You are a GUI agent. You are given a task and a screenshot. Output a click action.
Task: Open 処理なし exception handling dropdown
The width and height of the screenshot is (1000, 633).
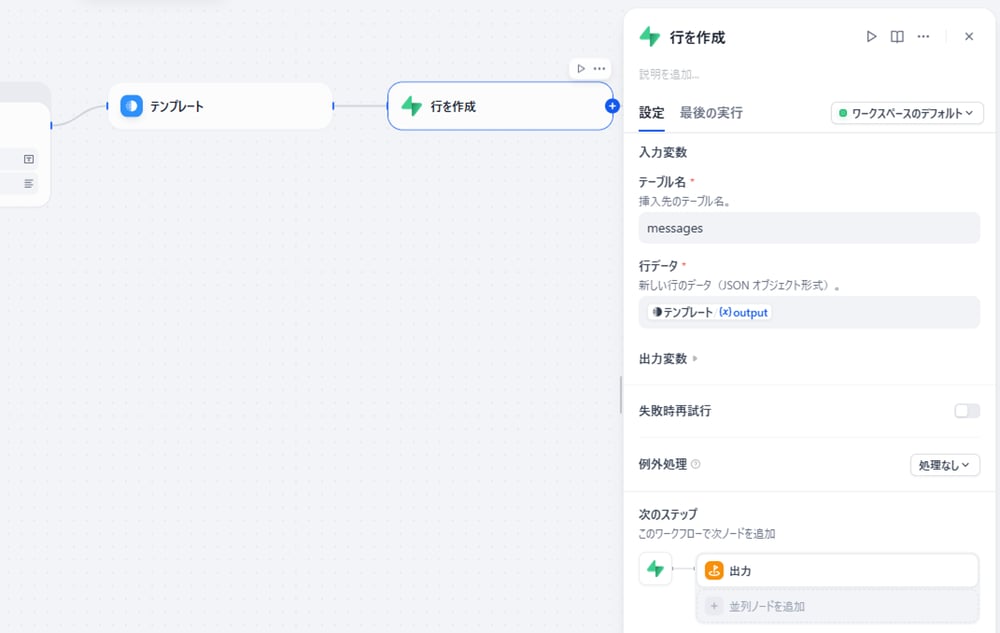[944, 465]
